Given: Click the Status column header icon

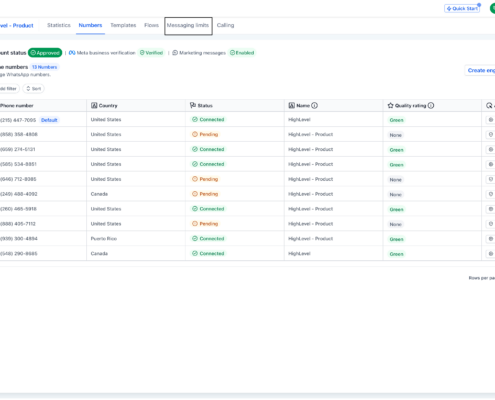Looking at the screenshot, I should (193, 105).
